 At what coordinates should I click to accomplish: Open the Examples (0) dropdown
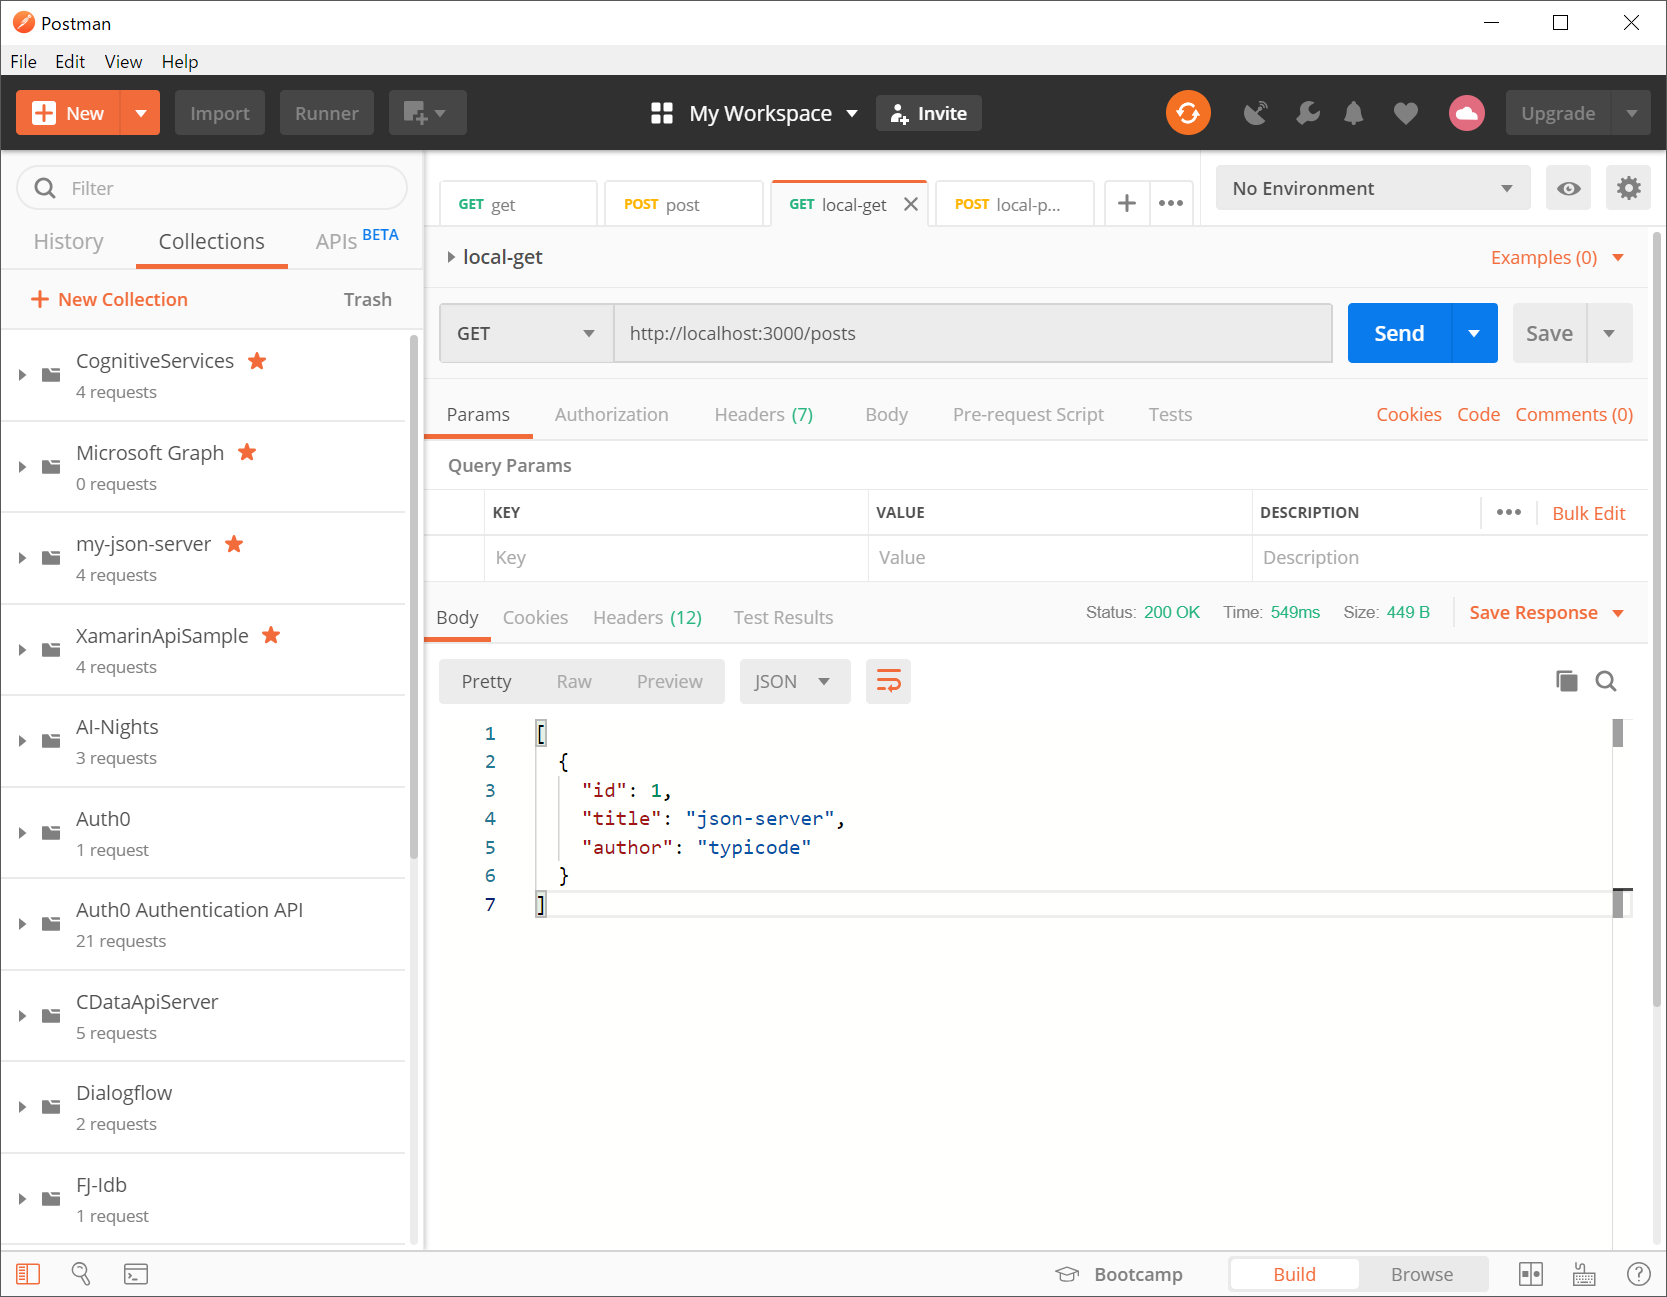(x=1557, y=257)
